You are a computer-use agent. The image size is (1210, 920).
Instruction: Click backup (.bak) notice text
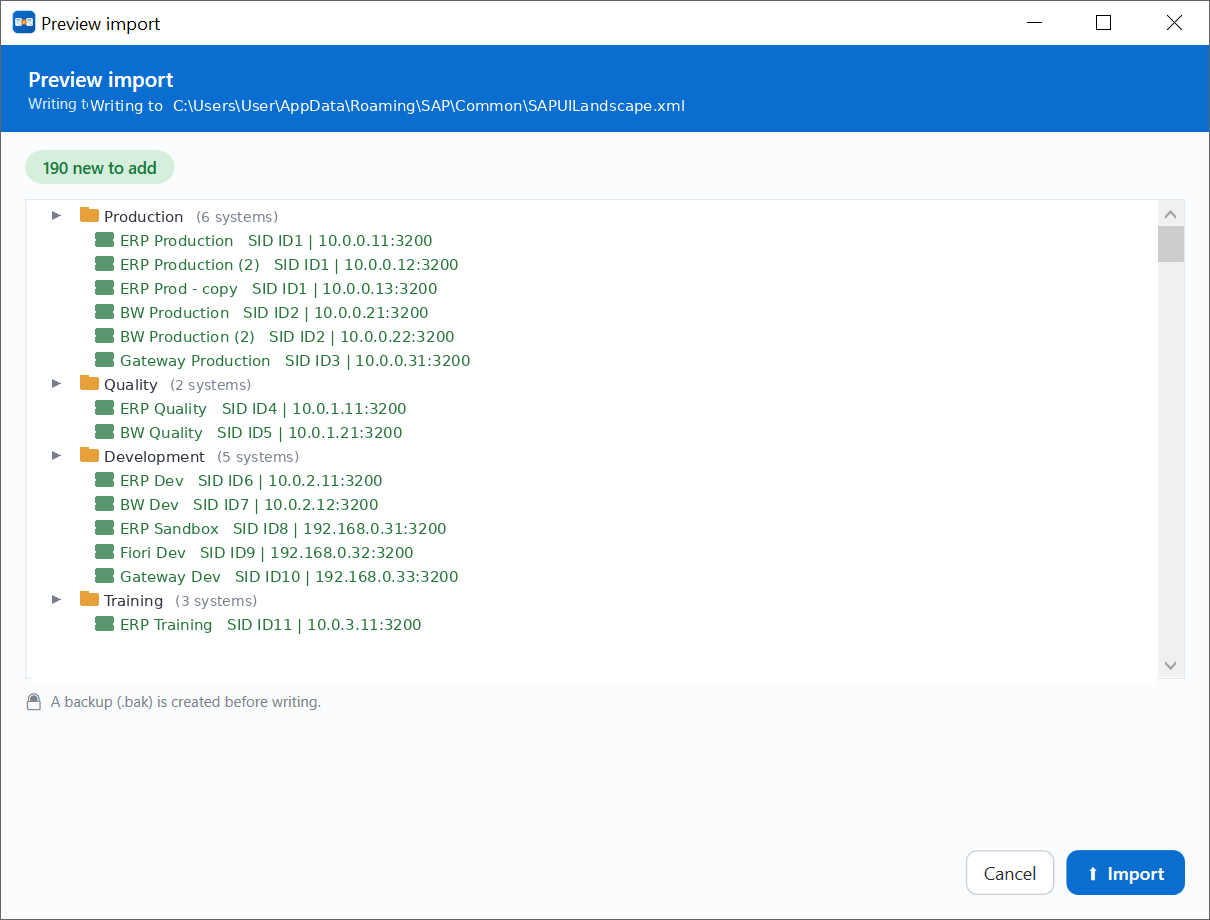coord(186,702)
